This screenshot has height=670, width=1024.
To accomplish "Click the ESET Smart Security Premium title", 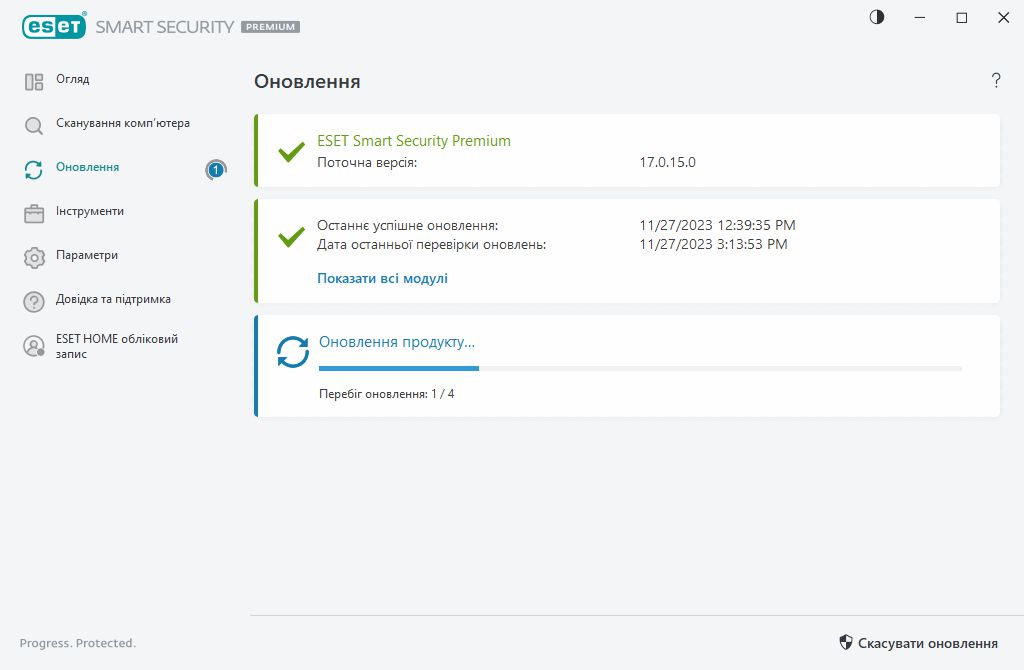I will click(413, 141).
